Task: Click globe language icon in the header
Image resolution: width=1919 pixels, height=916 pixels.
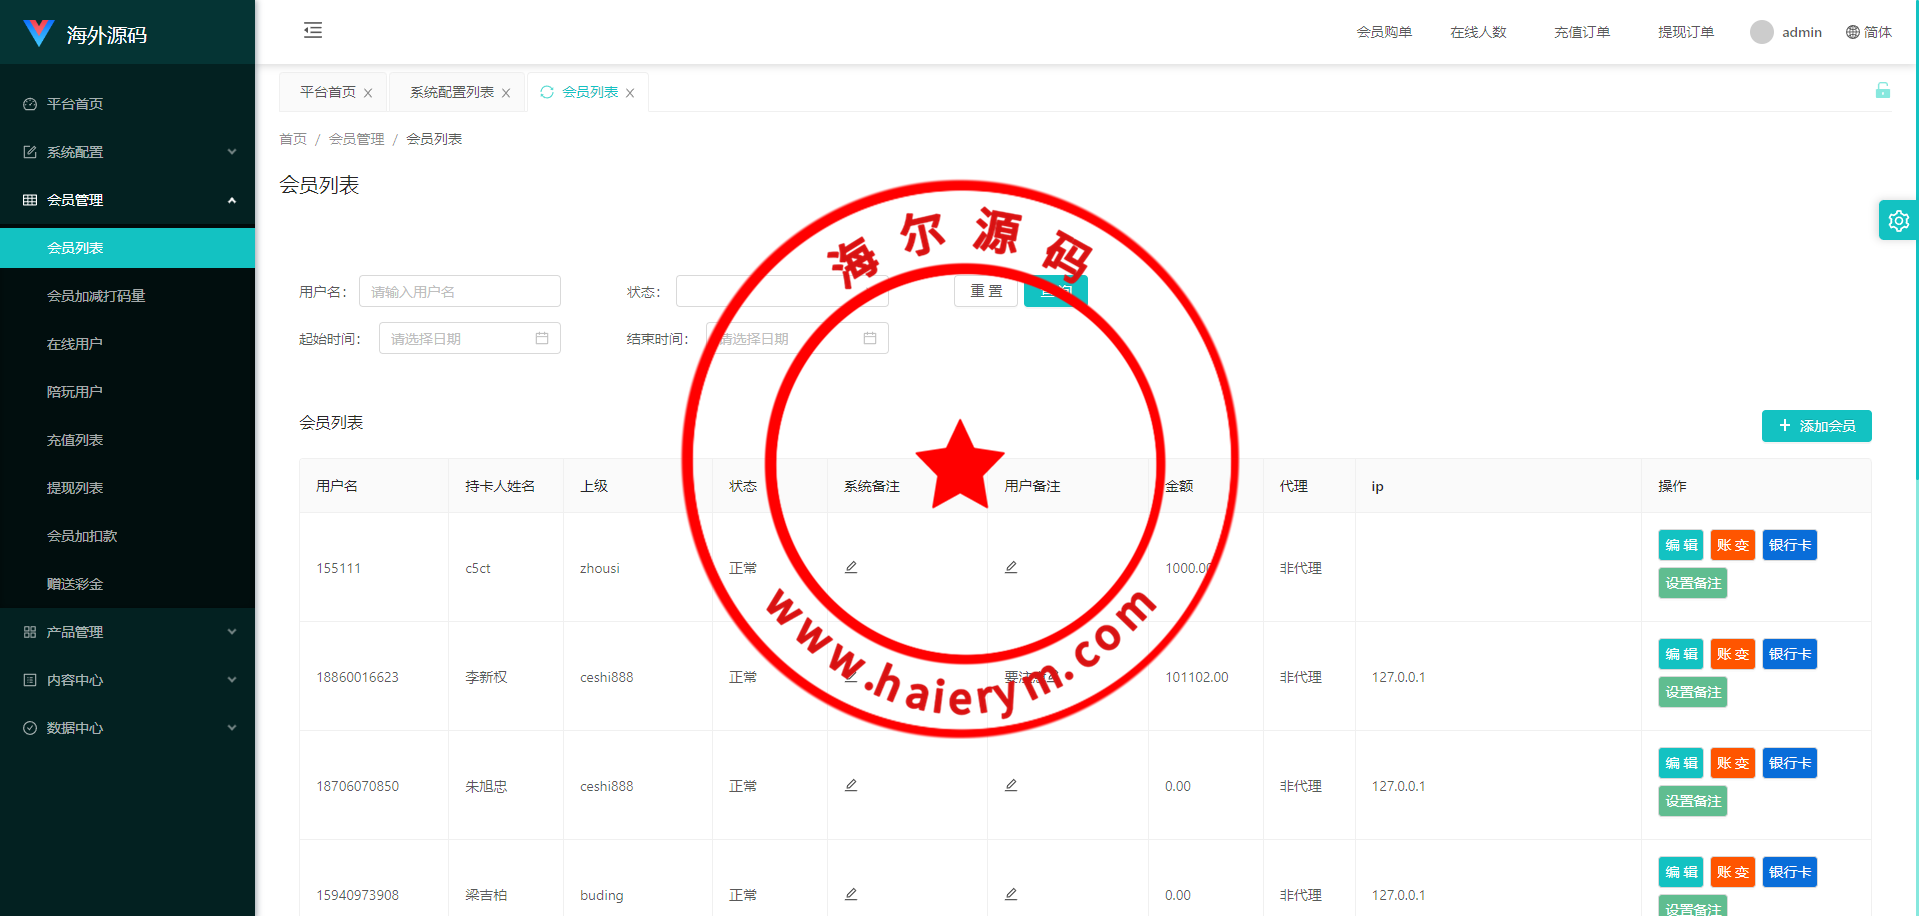Action: [x=1852, y=32]
